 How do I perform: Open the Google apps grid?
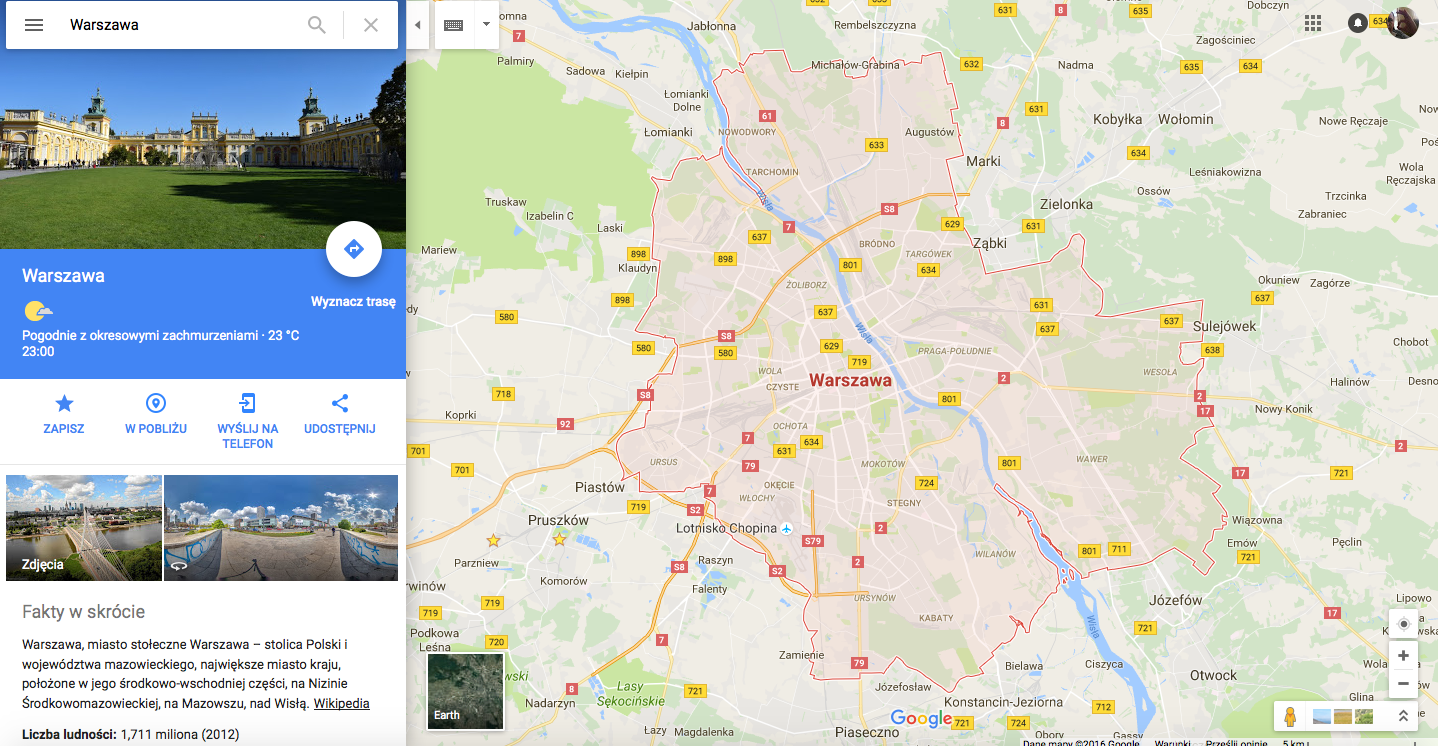point(1313,23)
